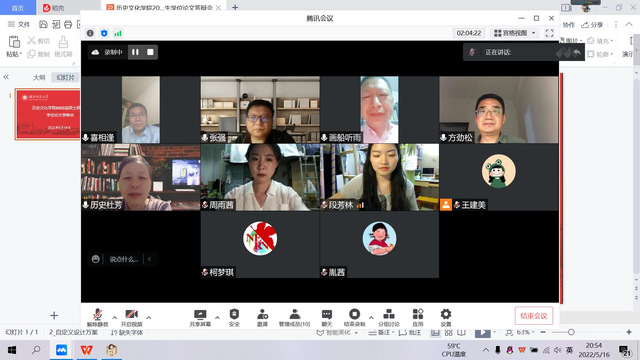
Task: Adjust the WPS zoom slider
Action: click(x=571, y=332)
